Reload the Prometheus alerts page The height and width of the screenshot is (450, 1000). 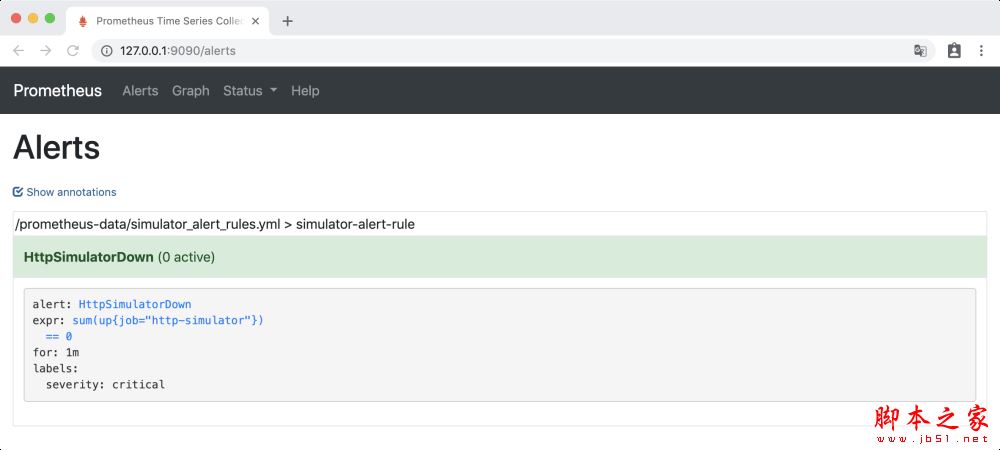click(x=73, y=51)
